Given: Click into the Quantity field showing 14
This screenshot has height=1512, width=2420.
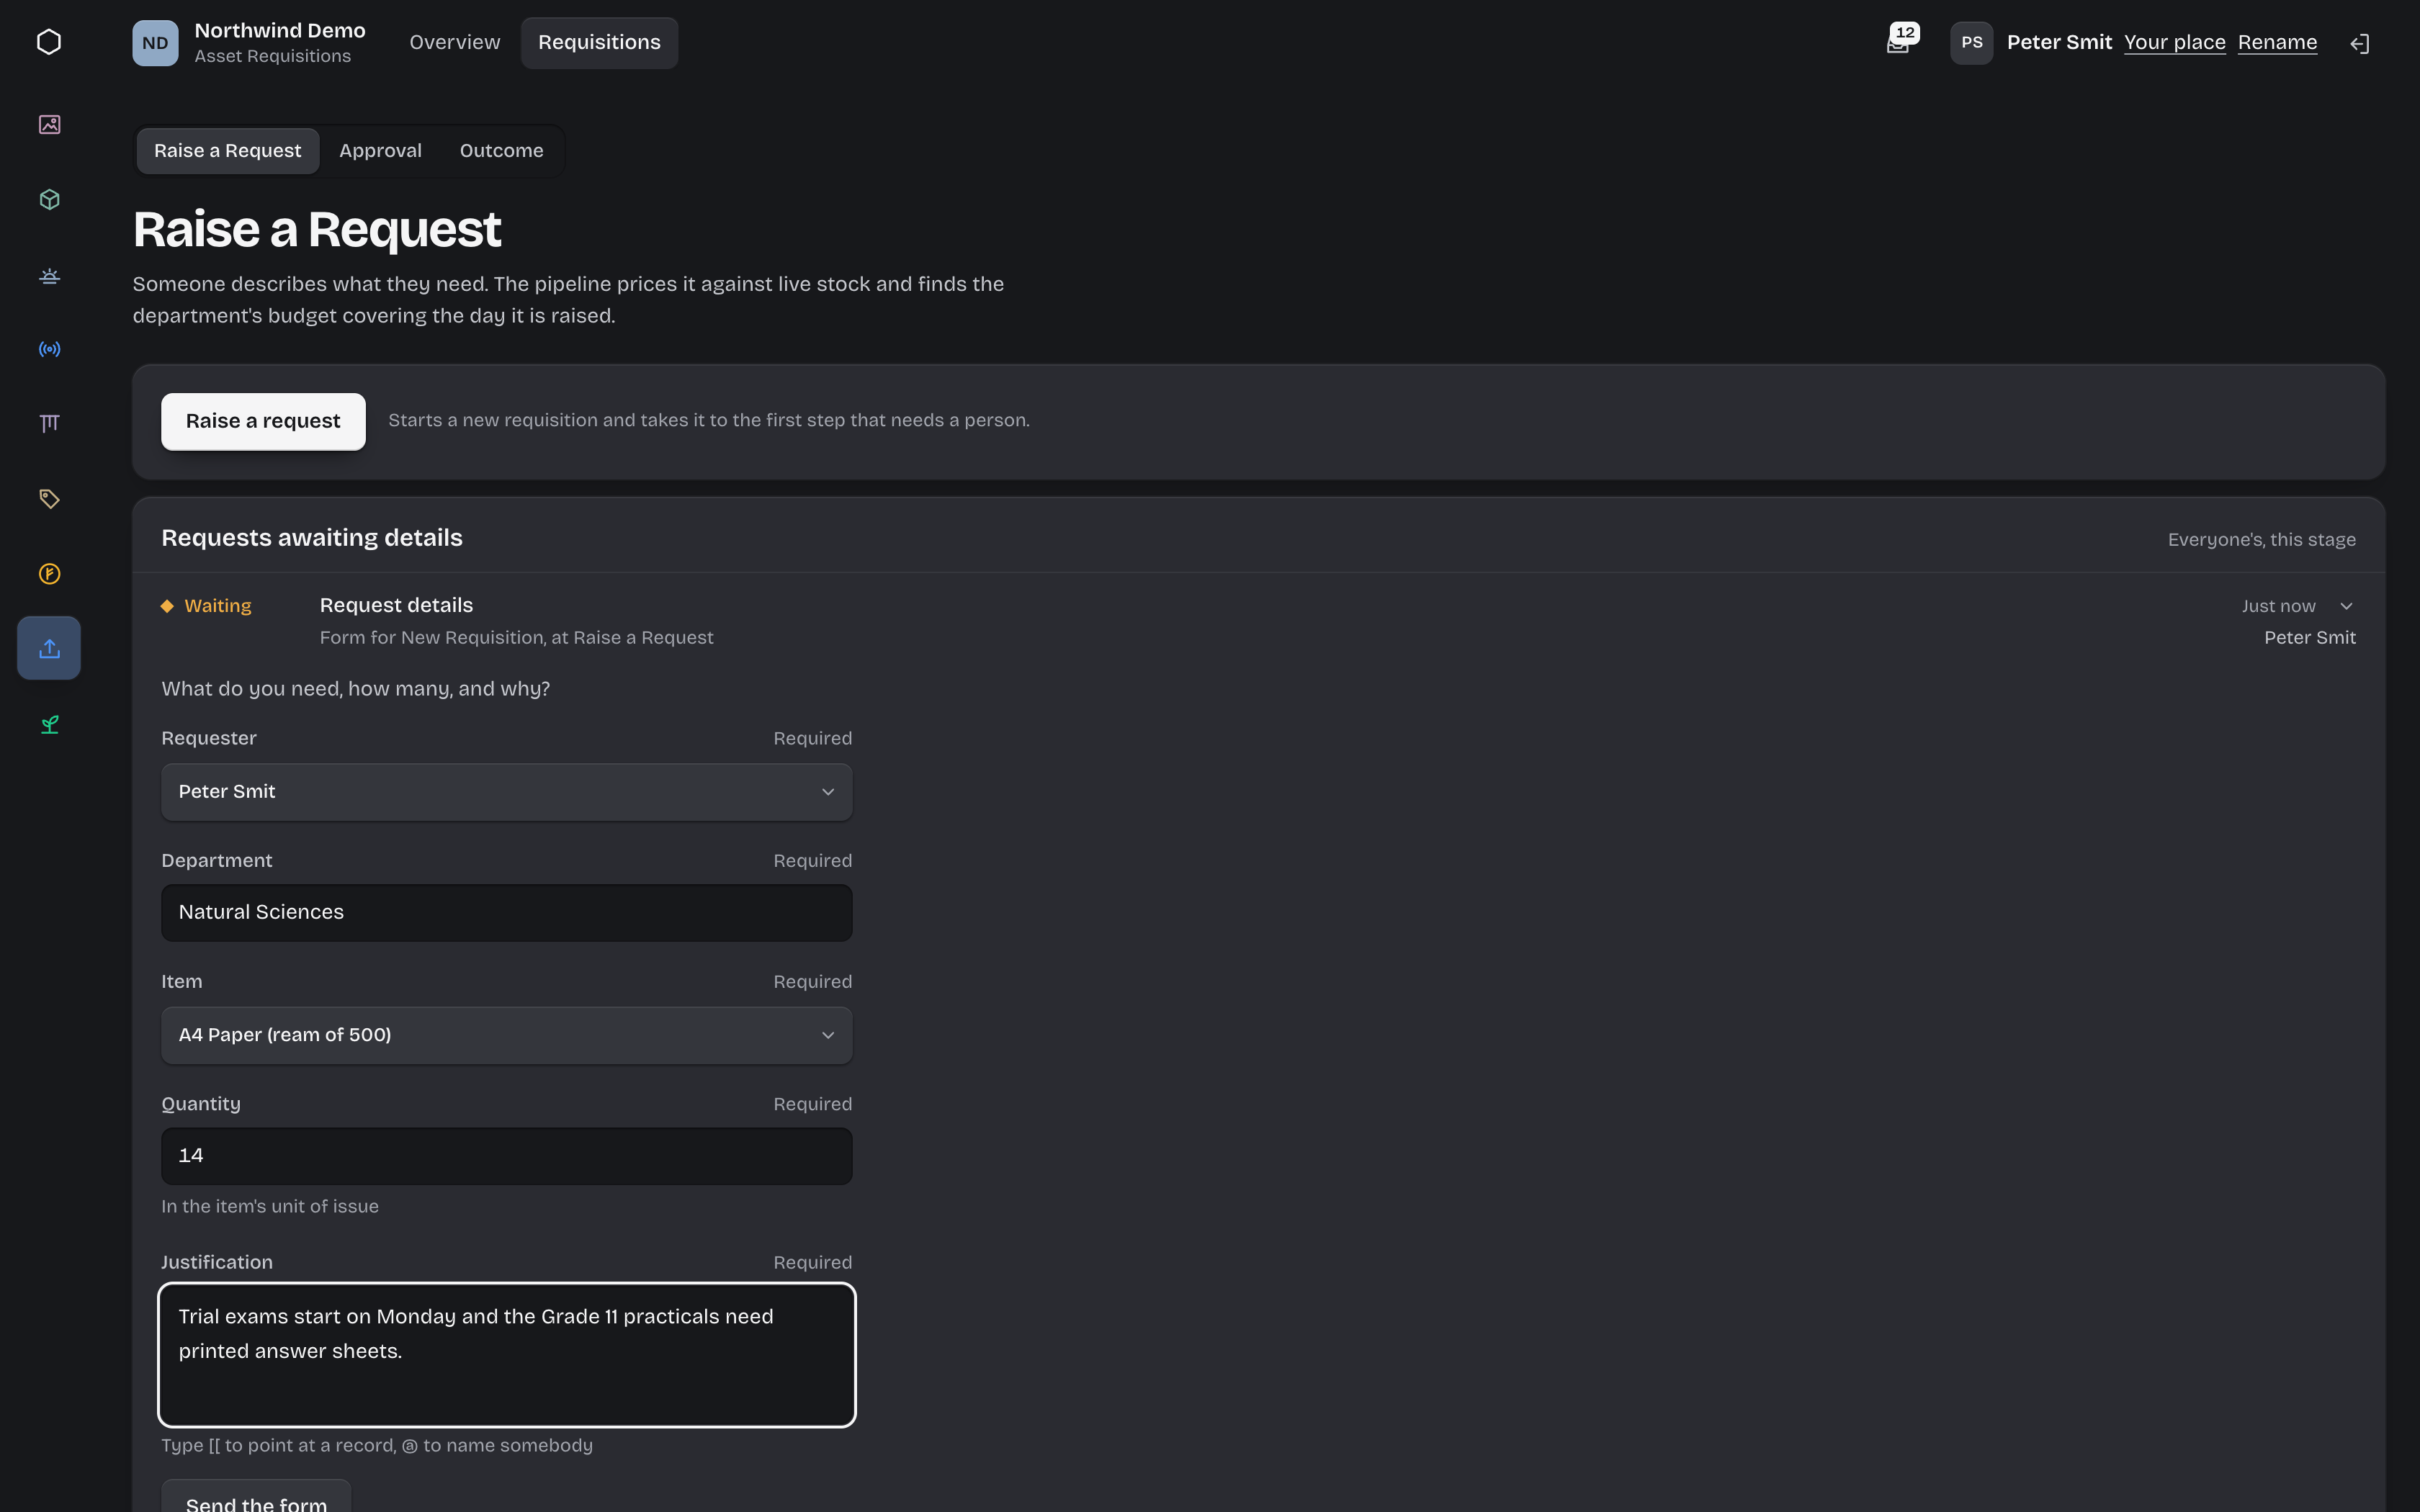Looking at the screenshot, I should 507,1156.
